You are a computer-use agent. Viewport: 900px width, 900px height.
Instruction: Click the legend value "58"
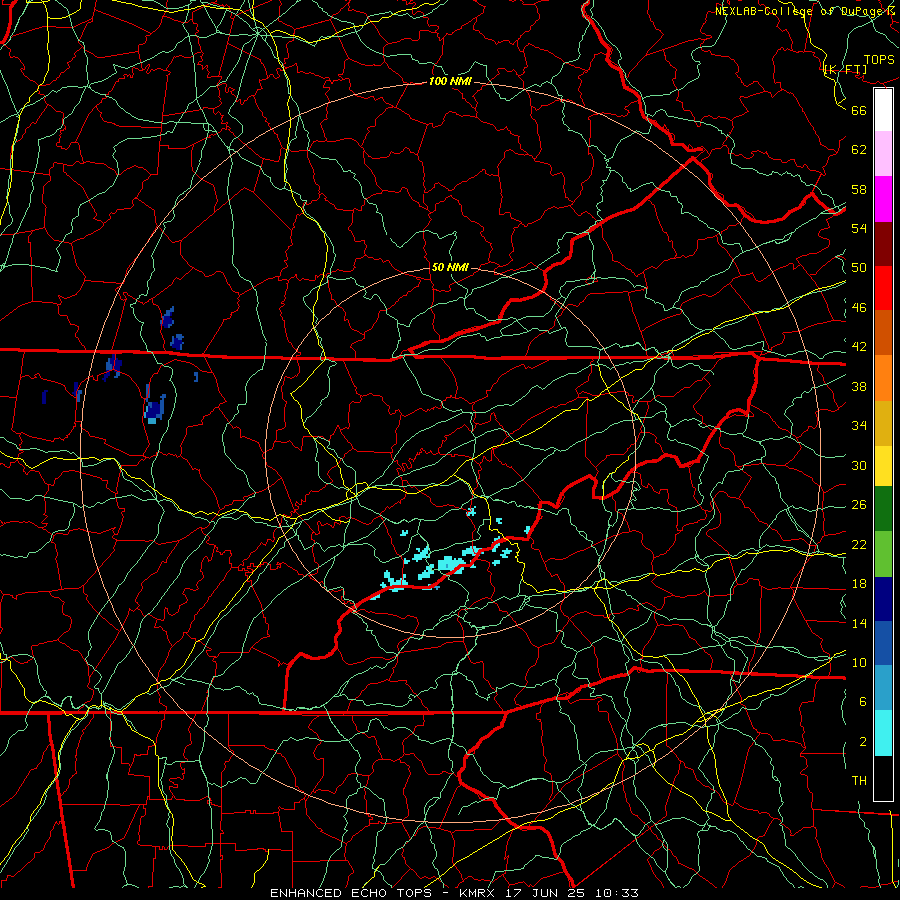[x=859, y=189]
